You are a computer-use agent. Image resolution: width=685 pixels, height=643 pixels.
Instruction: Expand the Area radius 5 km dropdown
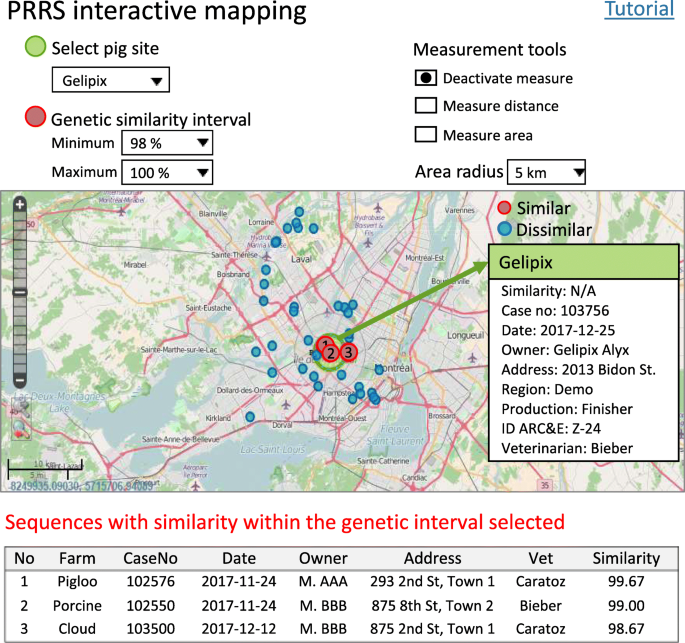[x=546, y=172]
